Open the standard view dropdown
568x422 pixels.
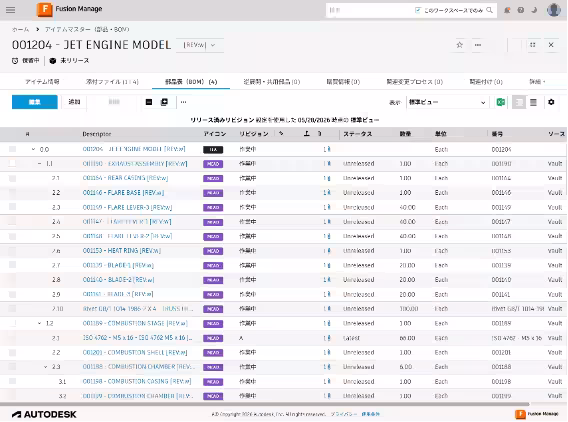point(447,103)
